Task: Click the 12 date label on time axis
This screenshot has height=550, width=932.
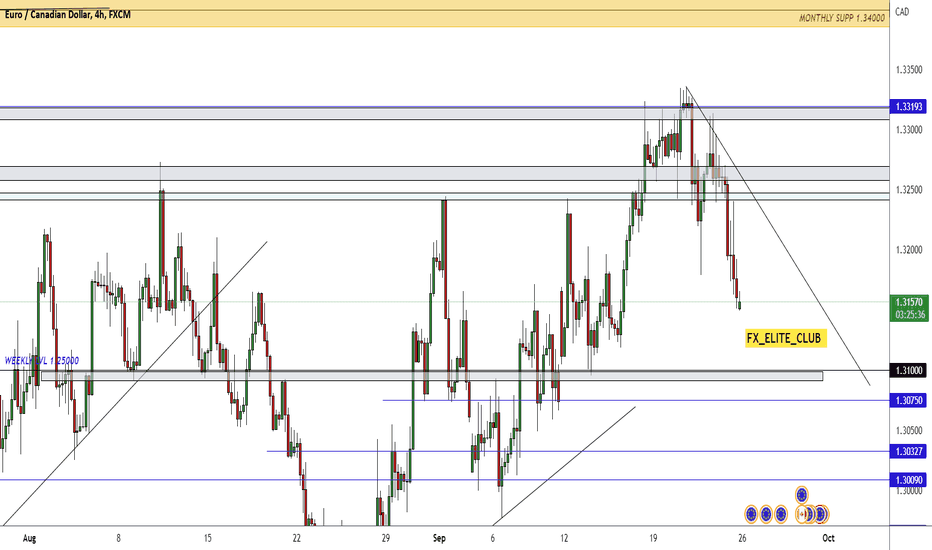Action: 563,538
